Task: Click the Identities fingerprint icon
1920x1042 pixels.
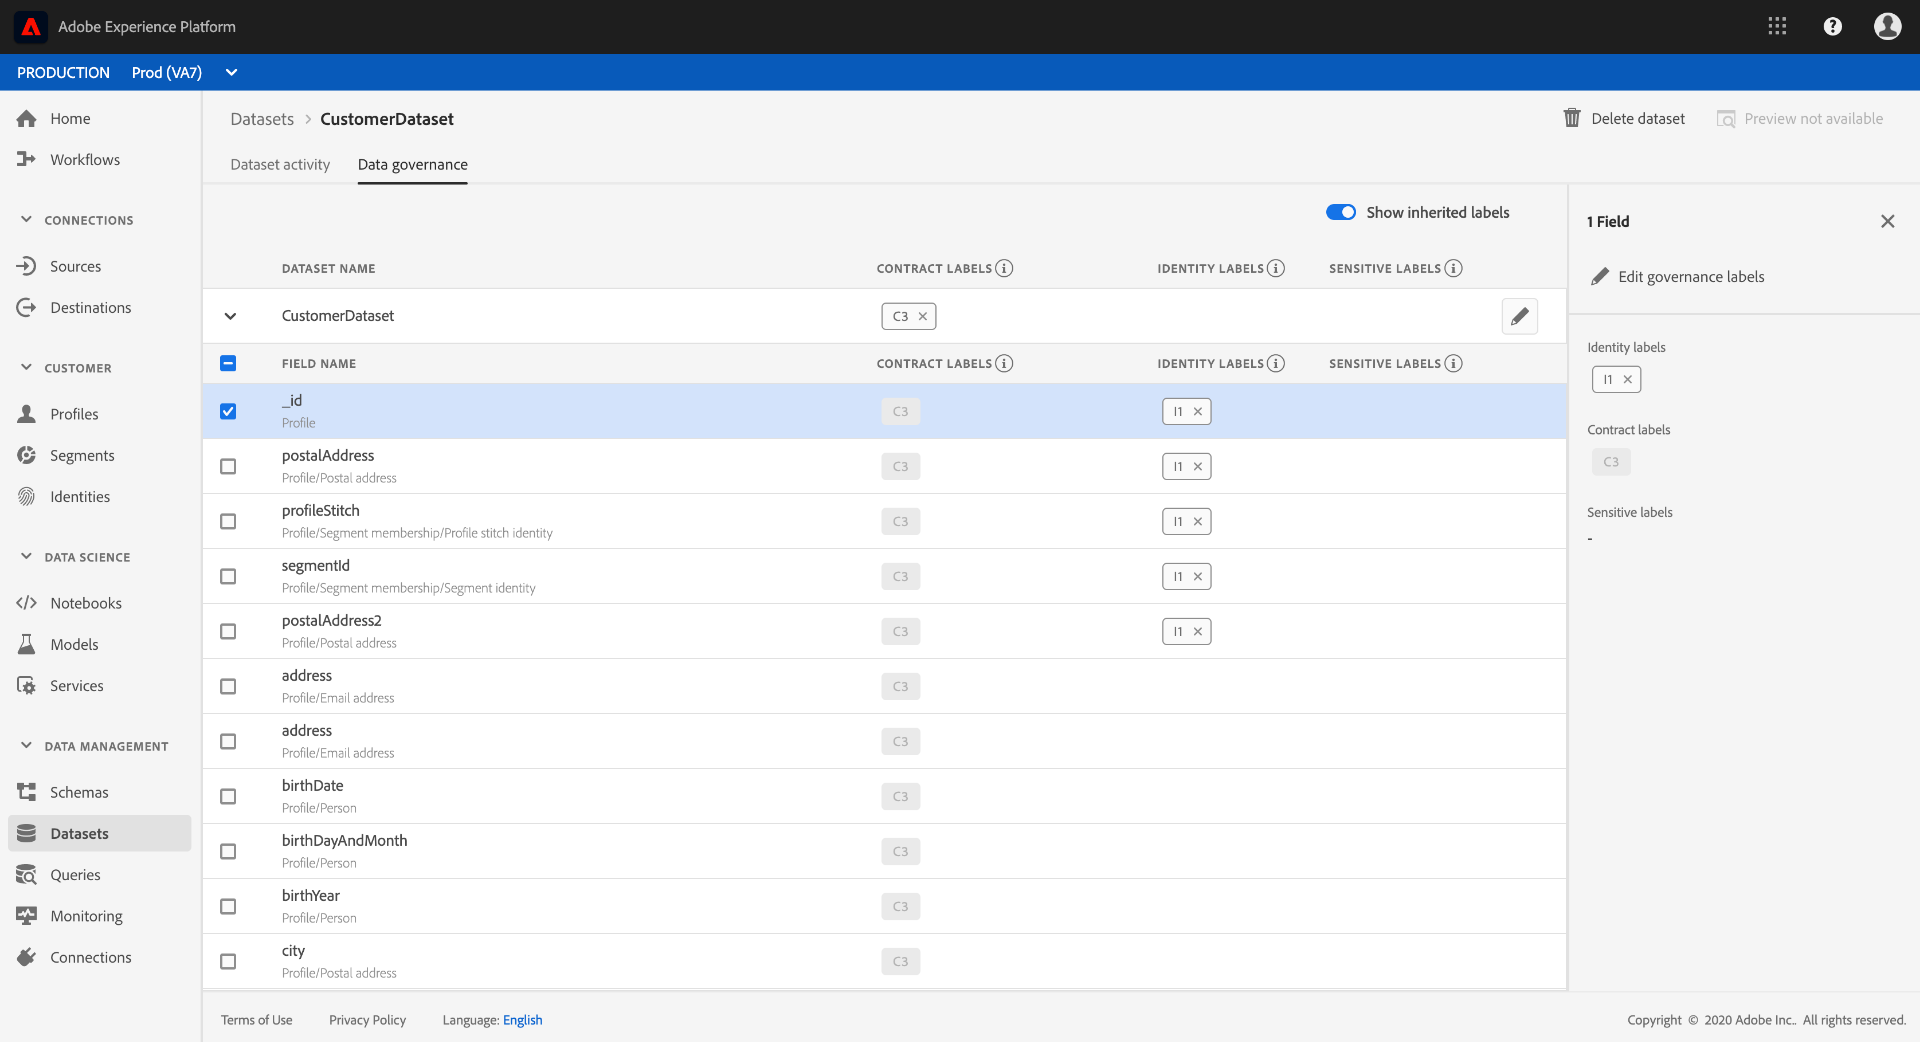Action: [27, 497]
